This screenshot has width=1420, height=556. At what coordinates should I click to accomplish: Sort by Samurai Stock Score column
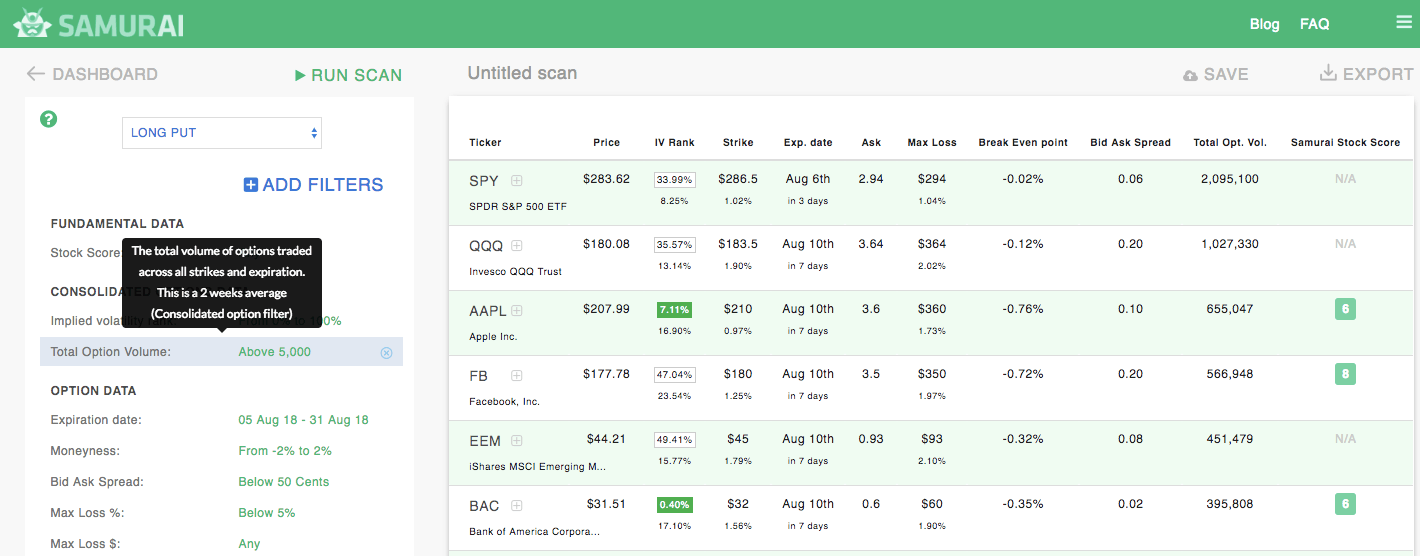[1345, 142]
